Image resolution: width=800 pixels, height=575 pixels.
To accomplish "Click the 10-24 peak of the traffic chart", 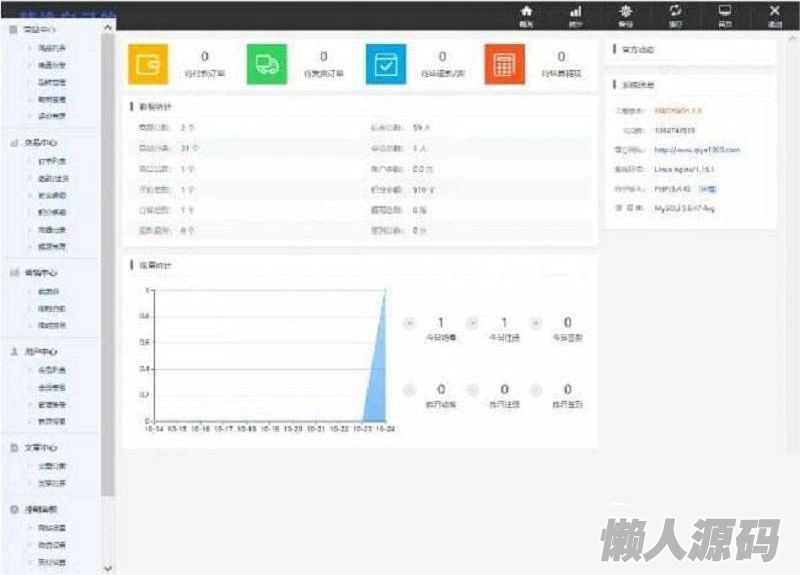I will point(385,291).
